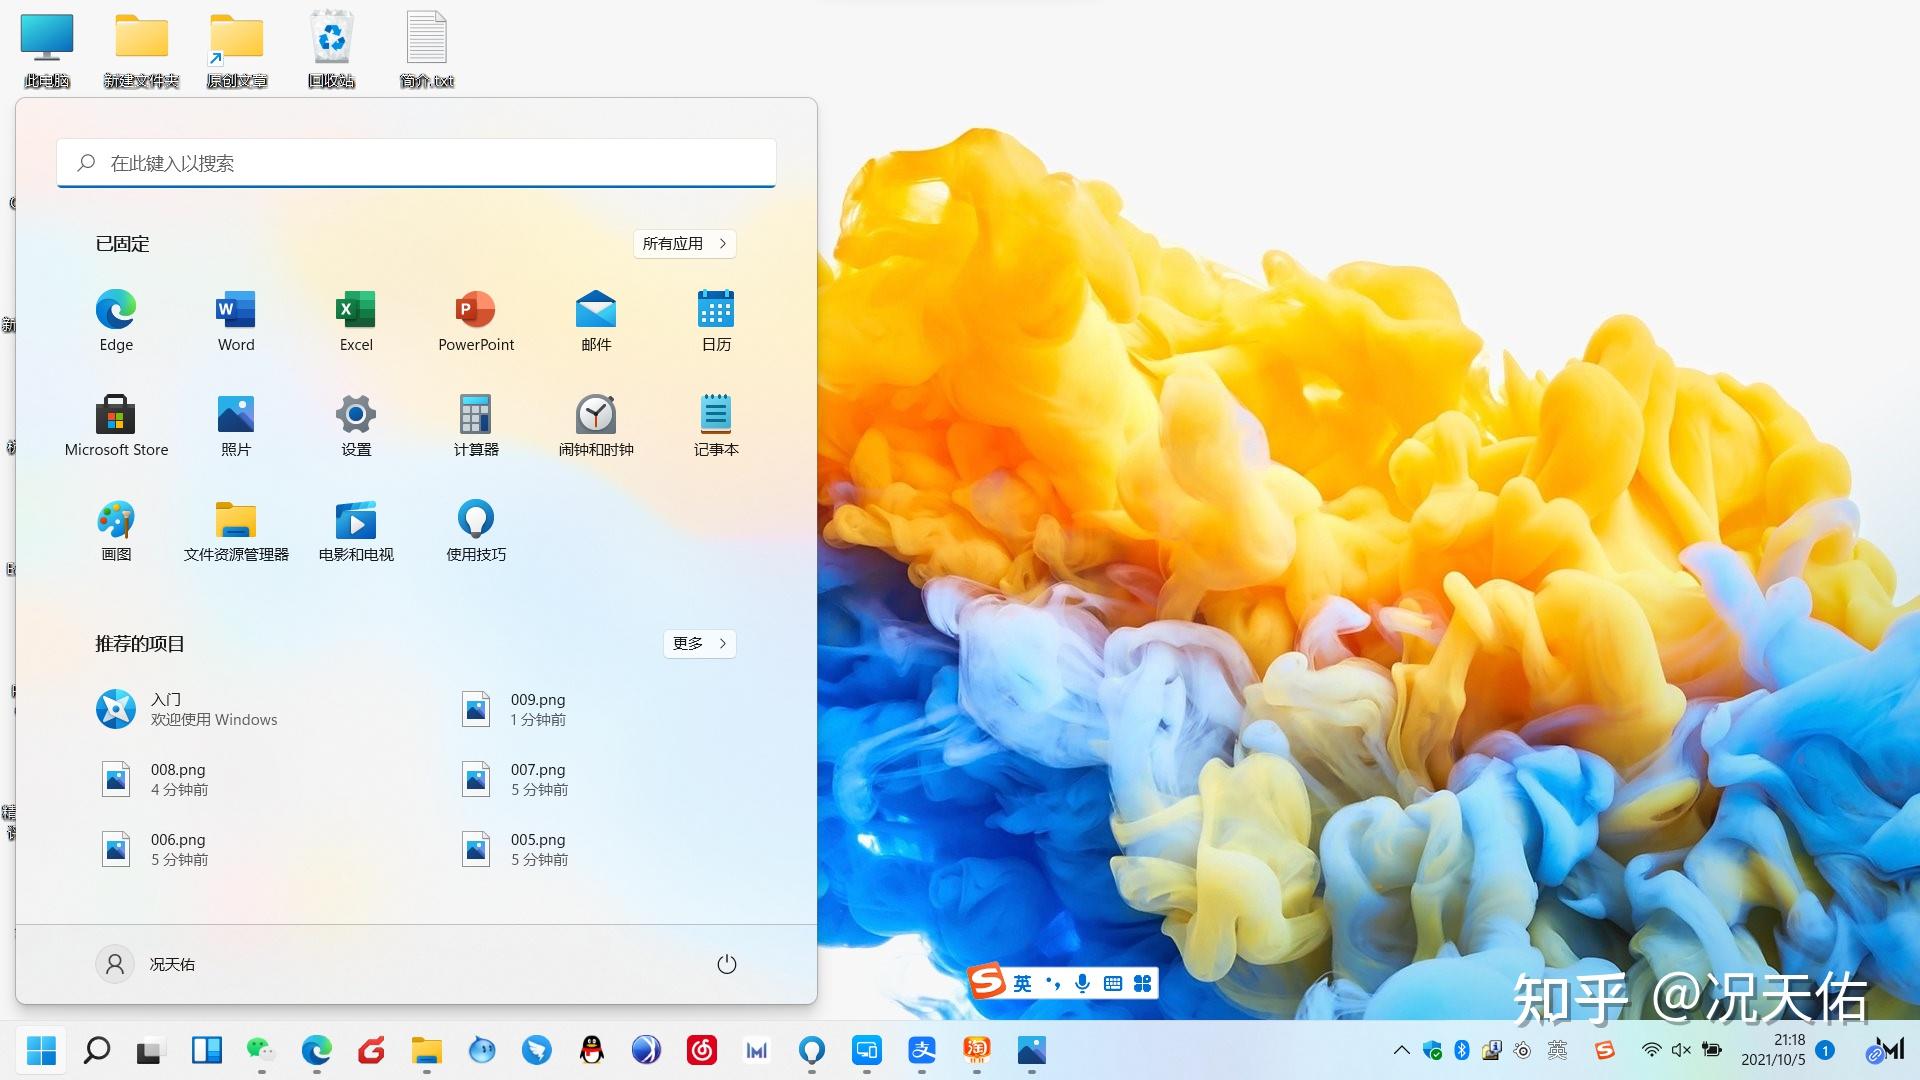This screenshot has height=1080, width=1920.
Task: Launch PowerPoint from the Start menu
Action: [476, 321]
